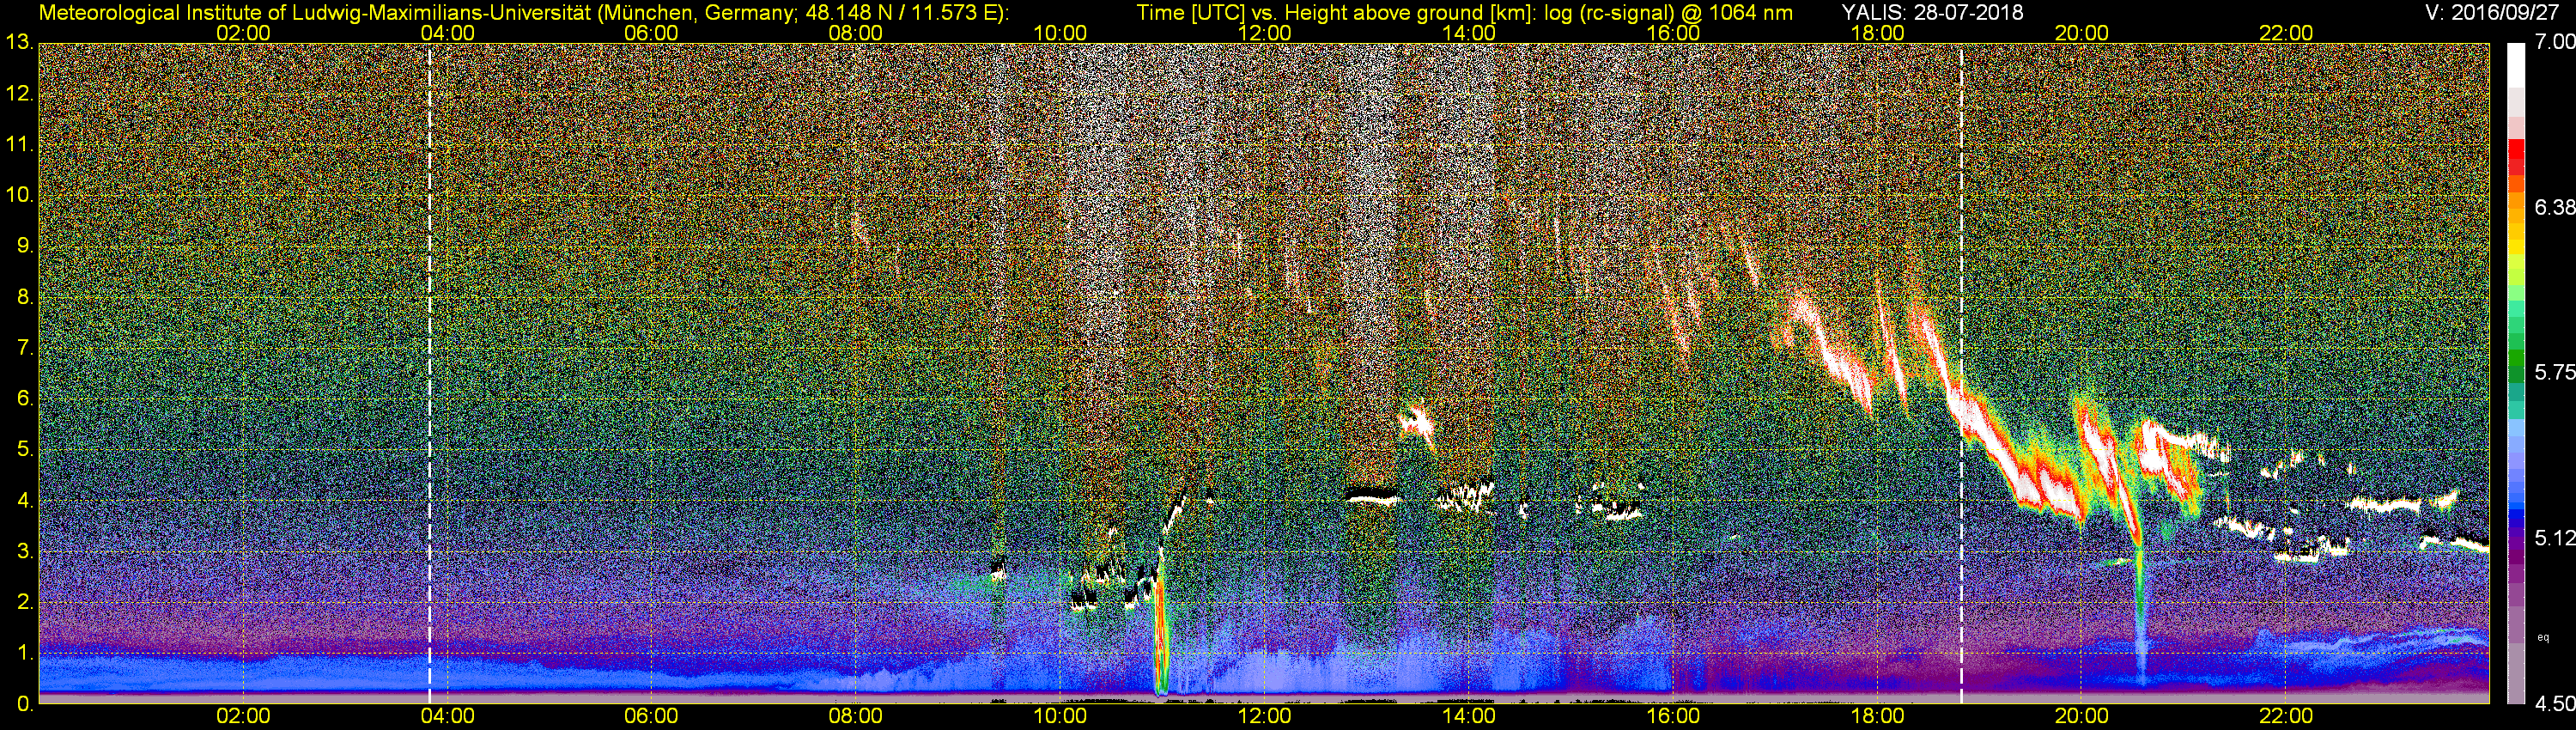Click the 7.00 value on the color scale
The height and width of the screenshot is (730, 2576).
click(2554, 42)
